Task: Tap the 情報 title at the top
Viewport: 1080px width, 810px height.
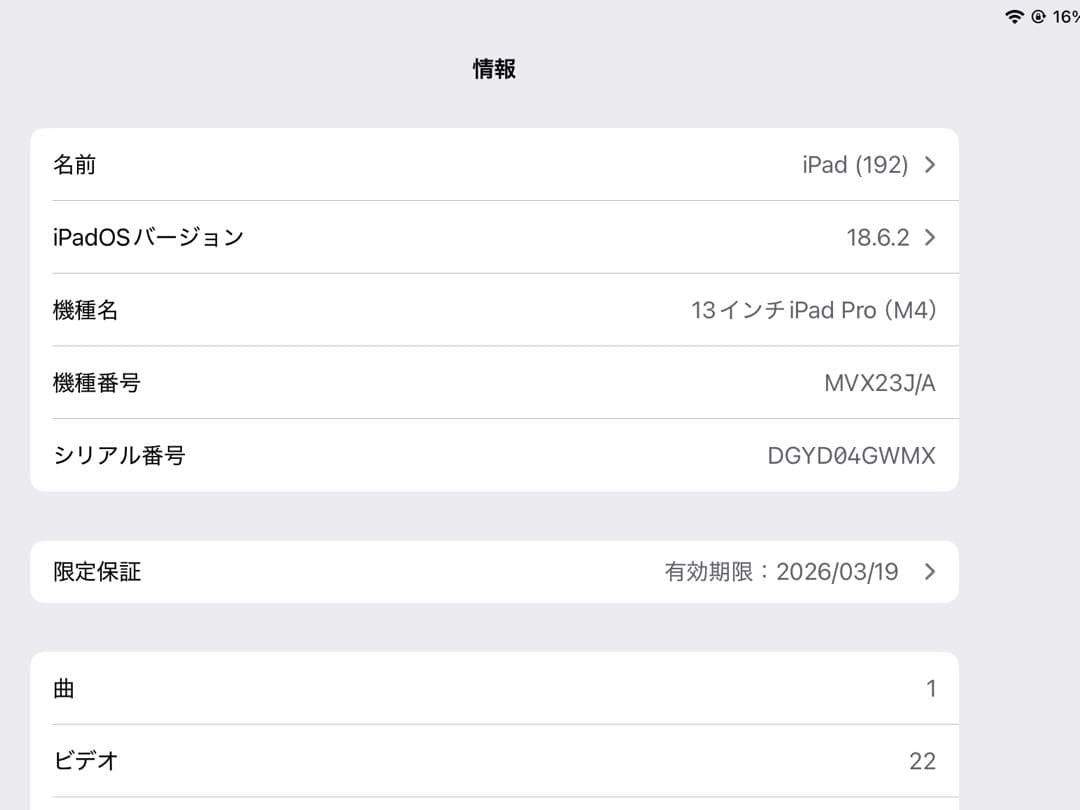Action: coord(496,69)
